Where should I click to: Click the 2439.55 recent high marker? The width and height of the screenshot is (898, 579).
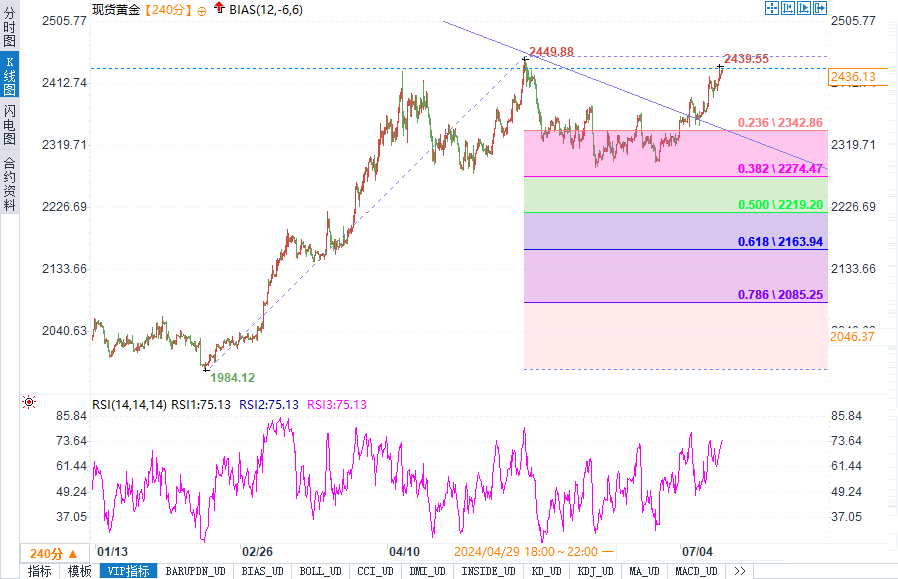746,58
